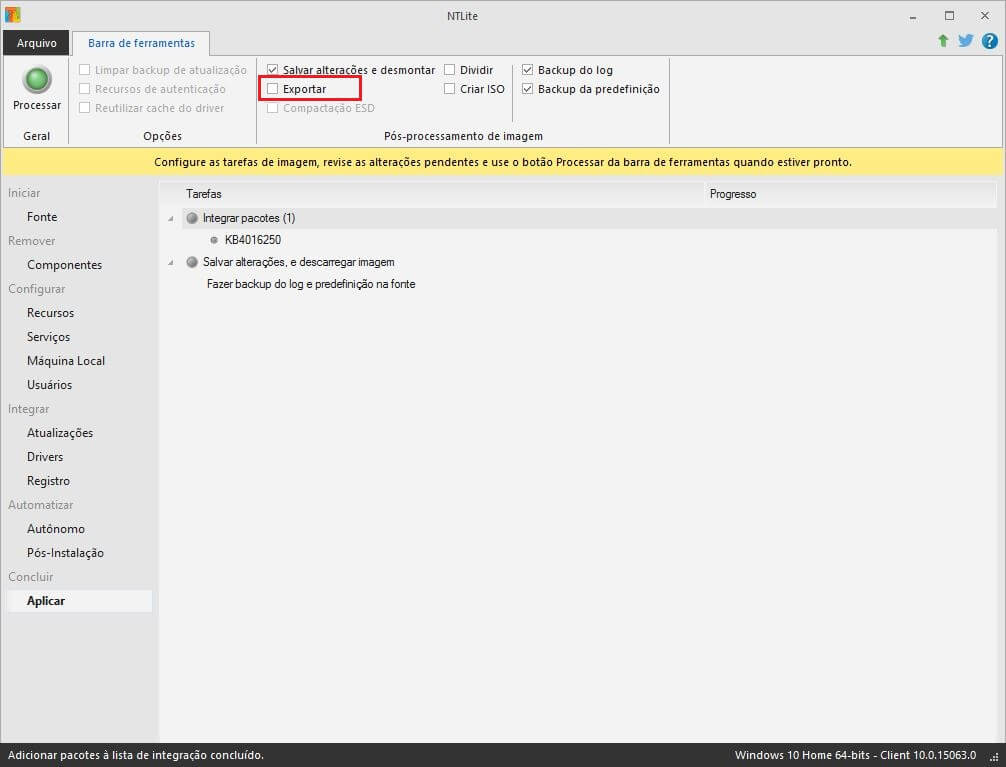
Task: Click the green Processar button
Action: pyautogui.click(x=37, y=89)
